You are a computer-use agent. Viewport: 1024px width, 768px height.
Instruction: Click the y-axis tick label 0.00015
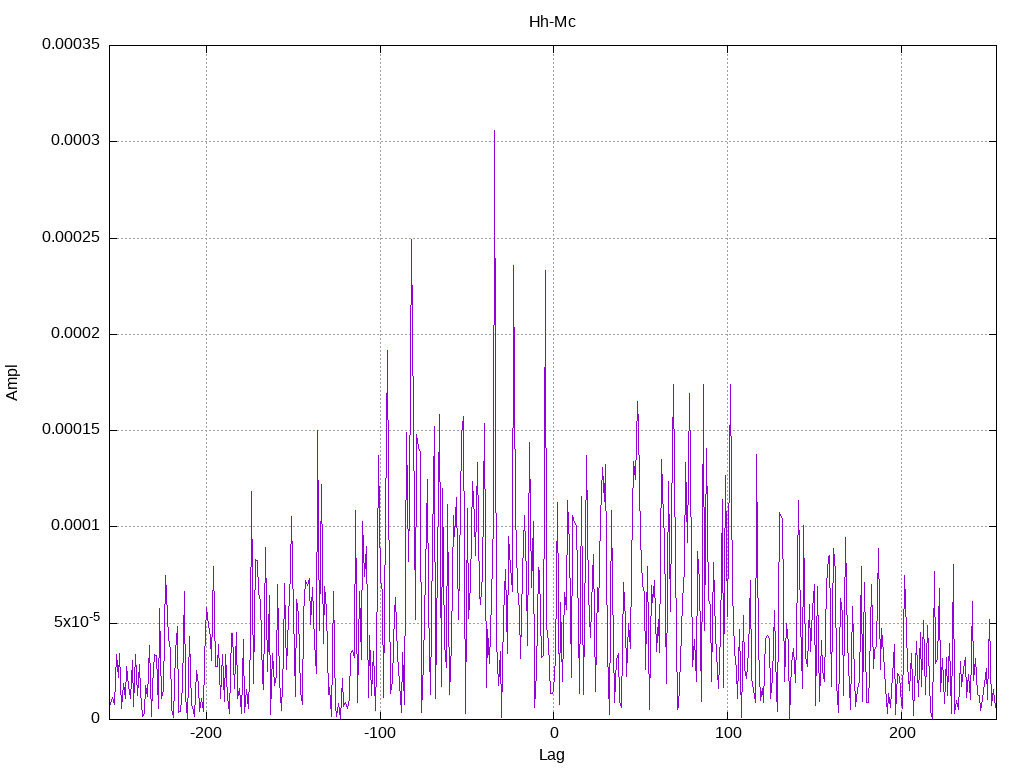(71, 429)
